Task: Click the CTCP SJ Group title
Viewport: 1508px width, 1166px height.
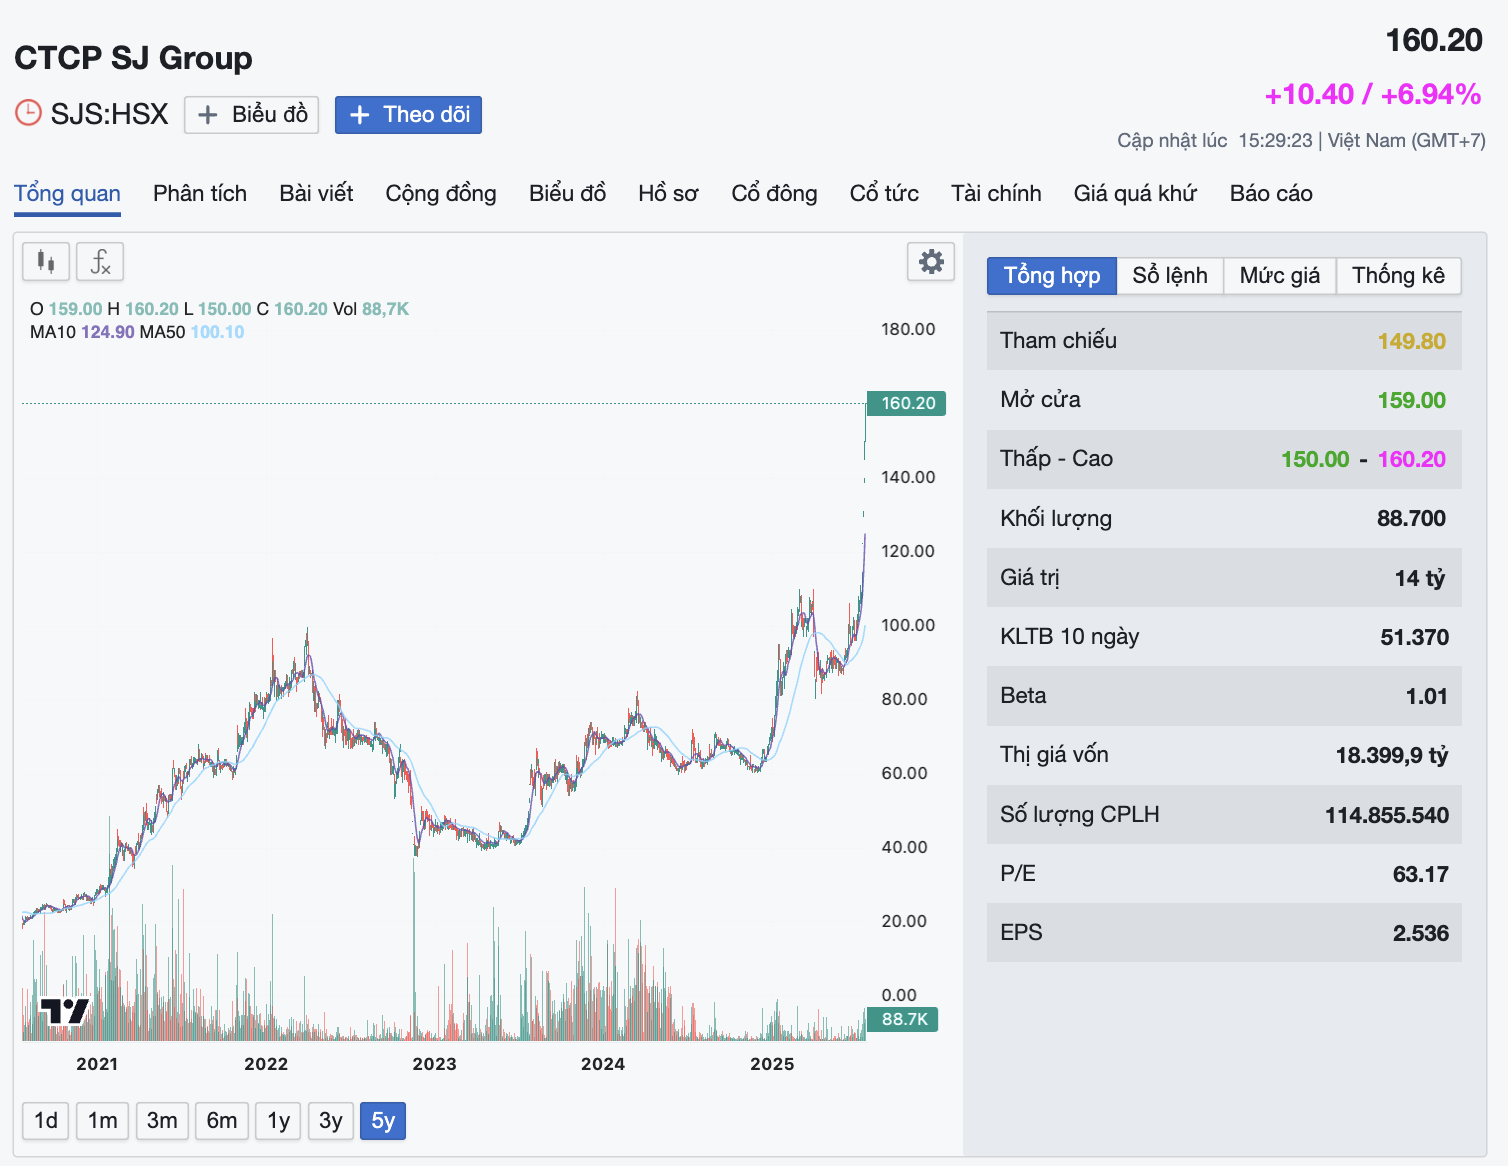Action: click(133, 58)
